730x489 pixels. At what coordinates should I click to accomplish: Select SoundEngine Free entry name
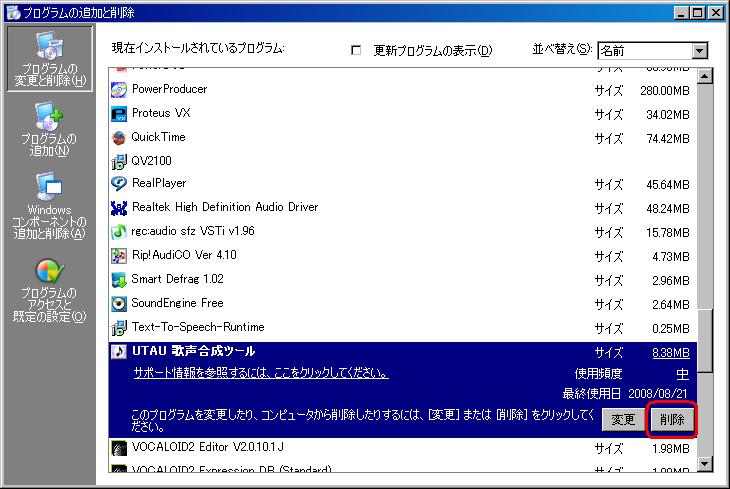pos(177,303)
